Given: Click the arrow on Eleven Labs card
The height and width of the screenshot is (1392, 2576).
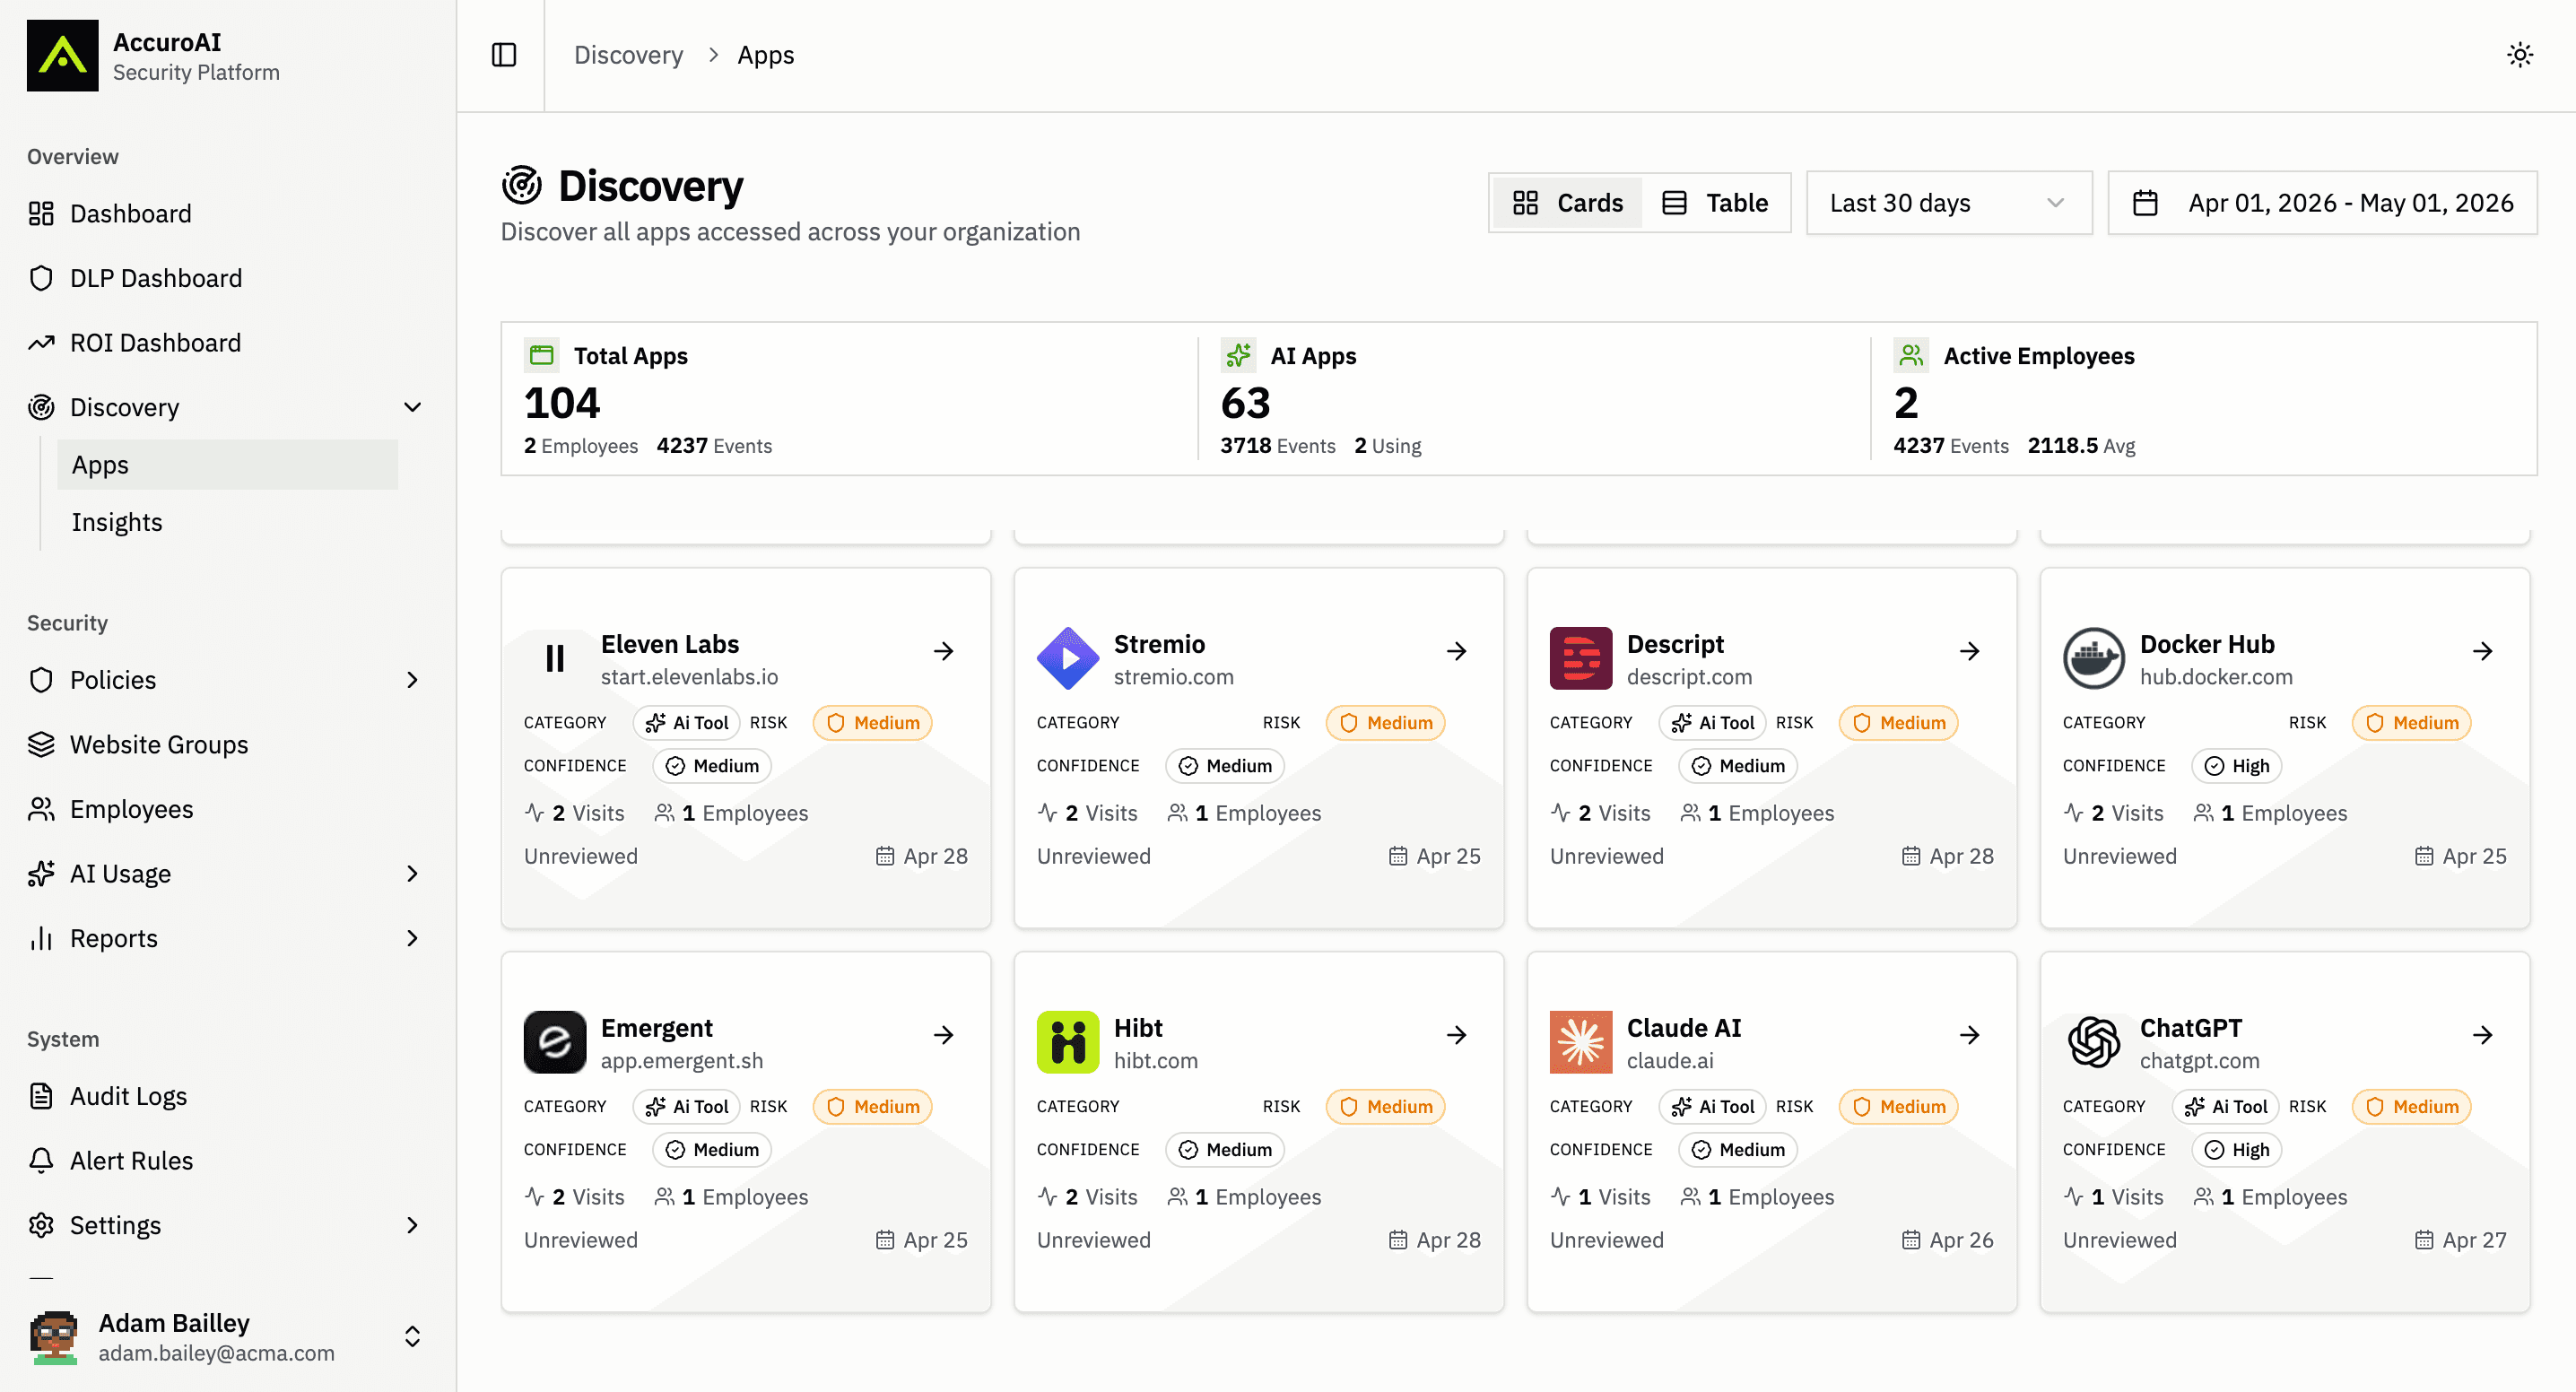Looking at the screenshot, I should 943,651.
